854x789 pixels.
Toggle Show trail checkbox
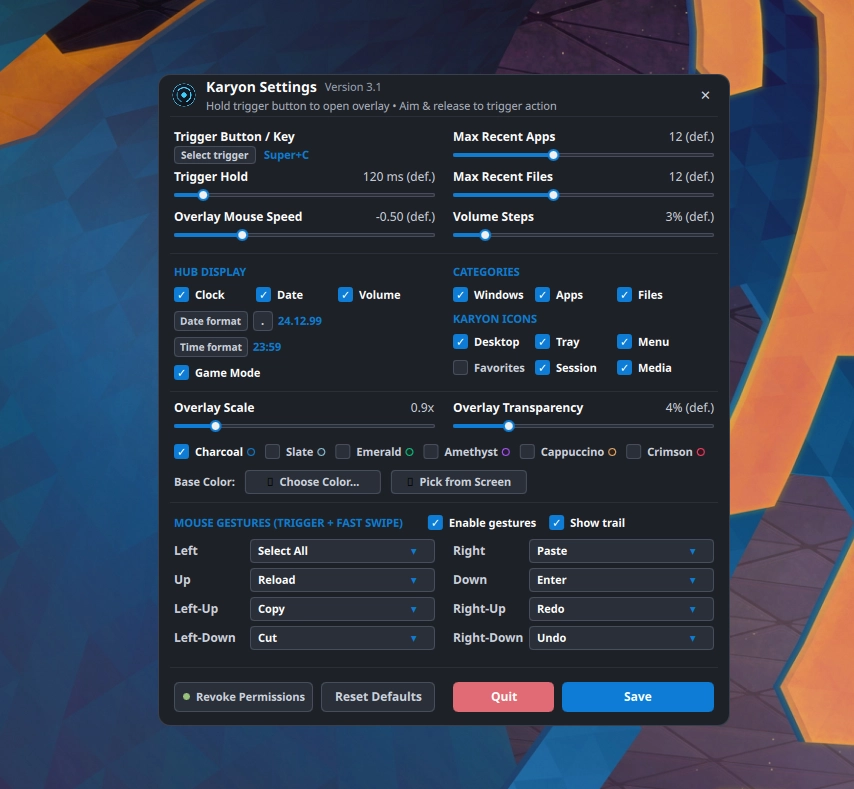tap(556, 523)
